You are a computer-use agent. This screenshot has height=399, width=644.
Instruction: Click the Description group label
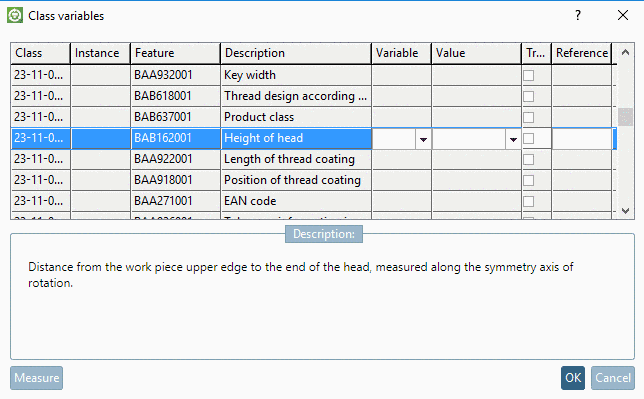point(324,234)
